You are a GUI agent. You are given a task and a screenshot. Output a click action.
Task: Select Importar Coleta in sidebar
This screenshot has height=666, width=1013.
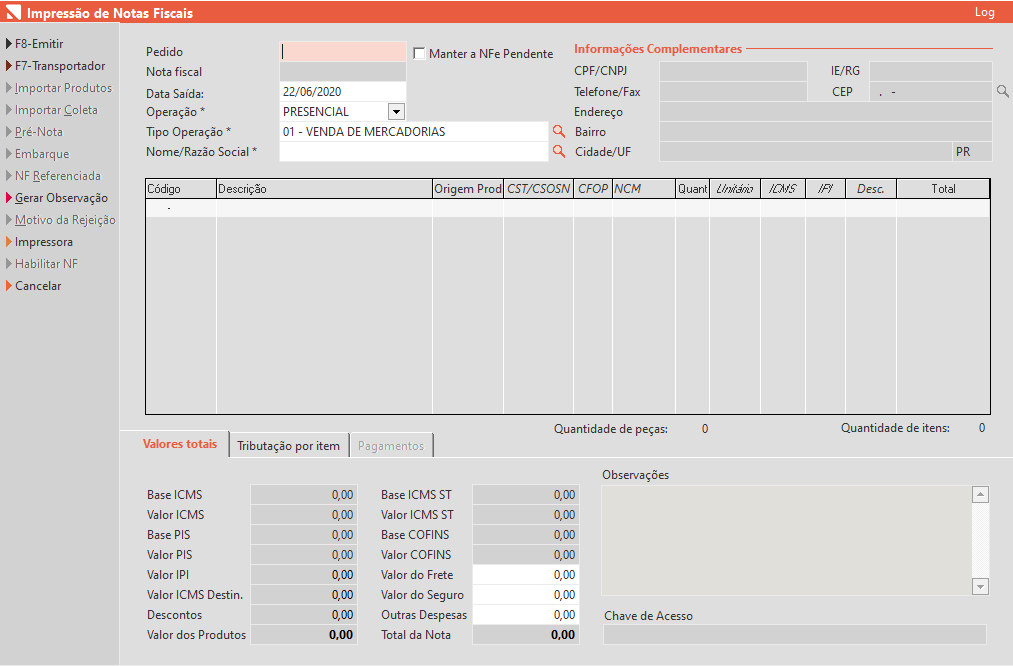56,110
